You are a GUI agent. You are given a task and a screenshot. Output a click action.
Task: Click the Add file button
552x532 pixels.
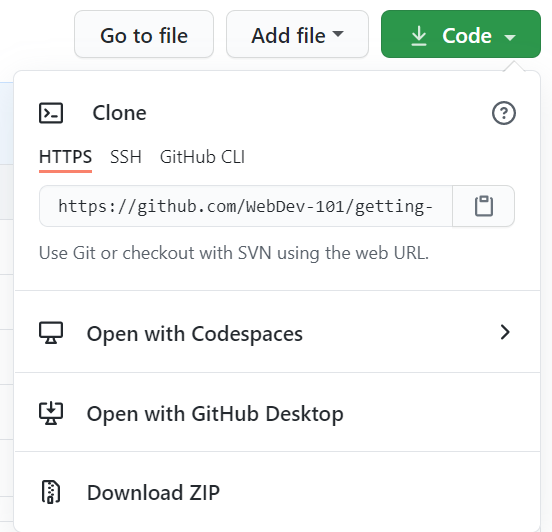(x=297, y=34)
